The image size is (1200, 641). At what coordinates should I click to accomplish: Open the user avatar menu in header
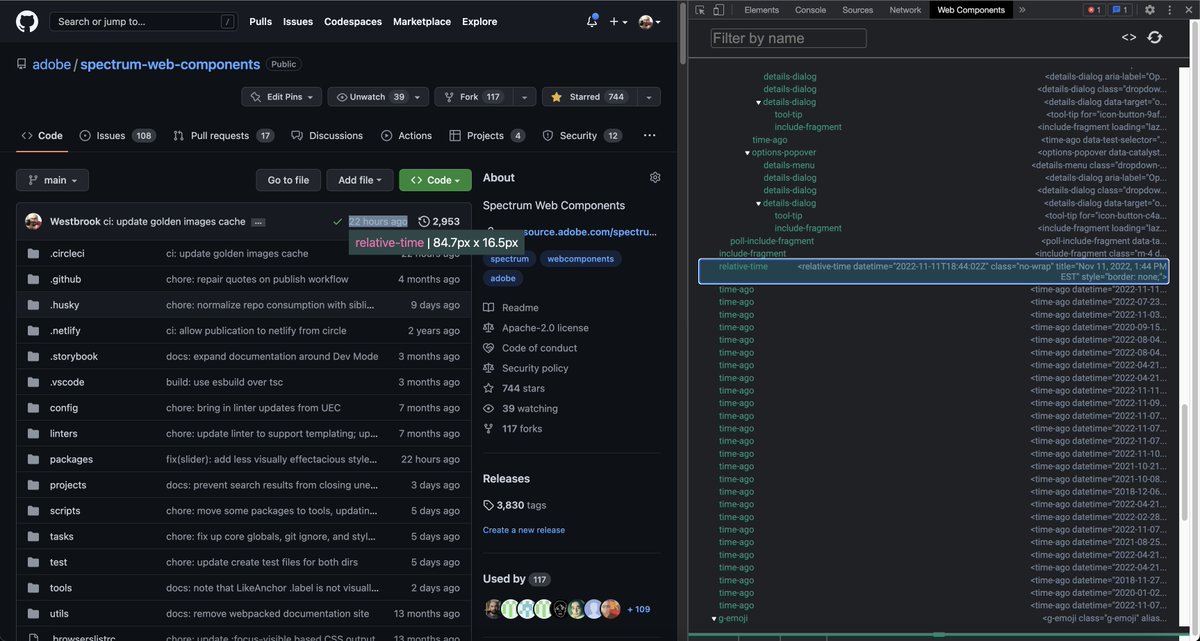coord(650,21)
